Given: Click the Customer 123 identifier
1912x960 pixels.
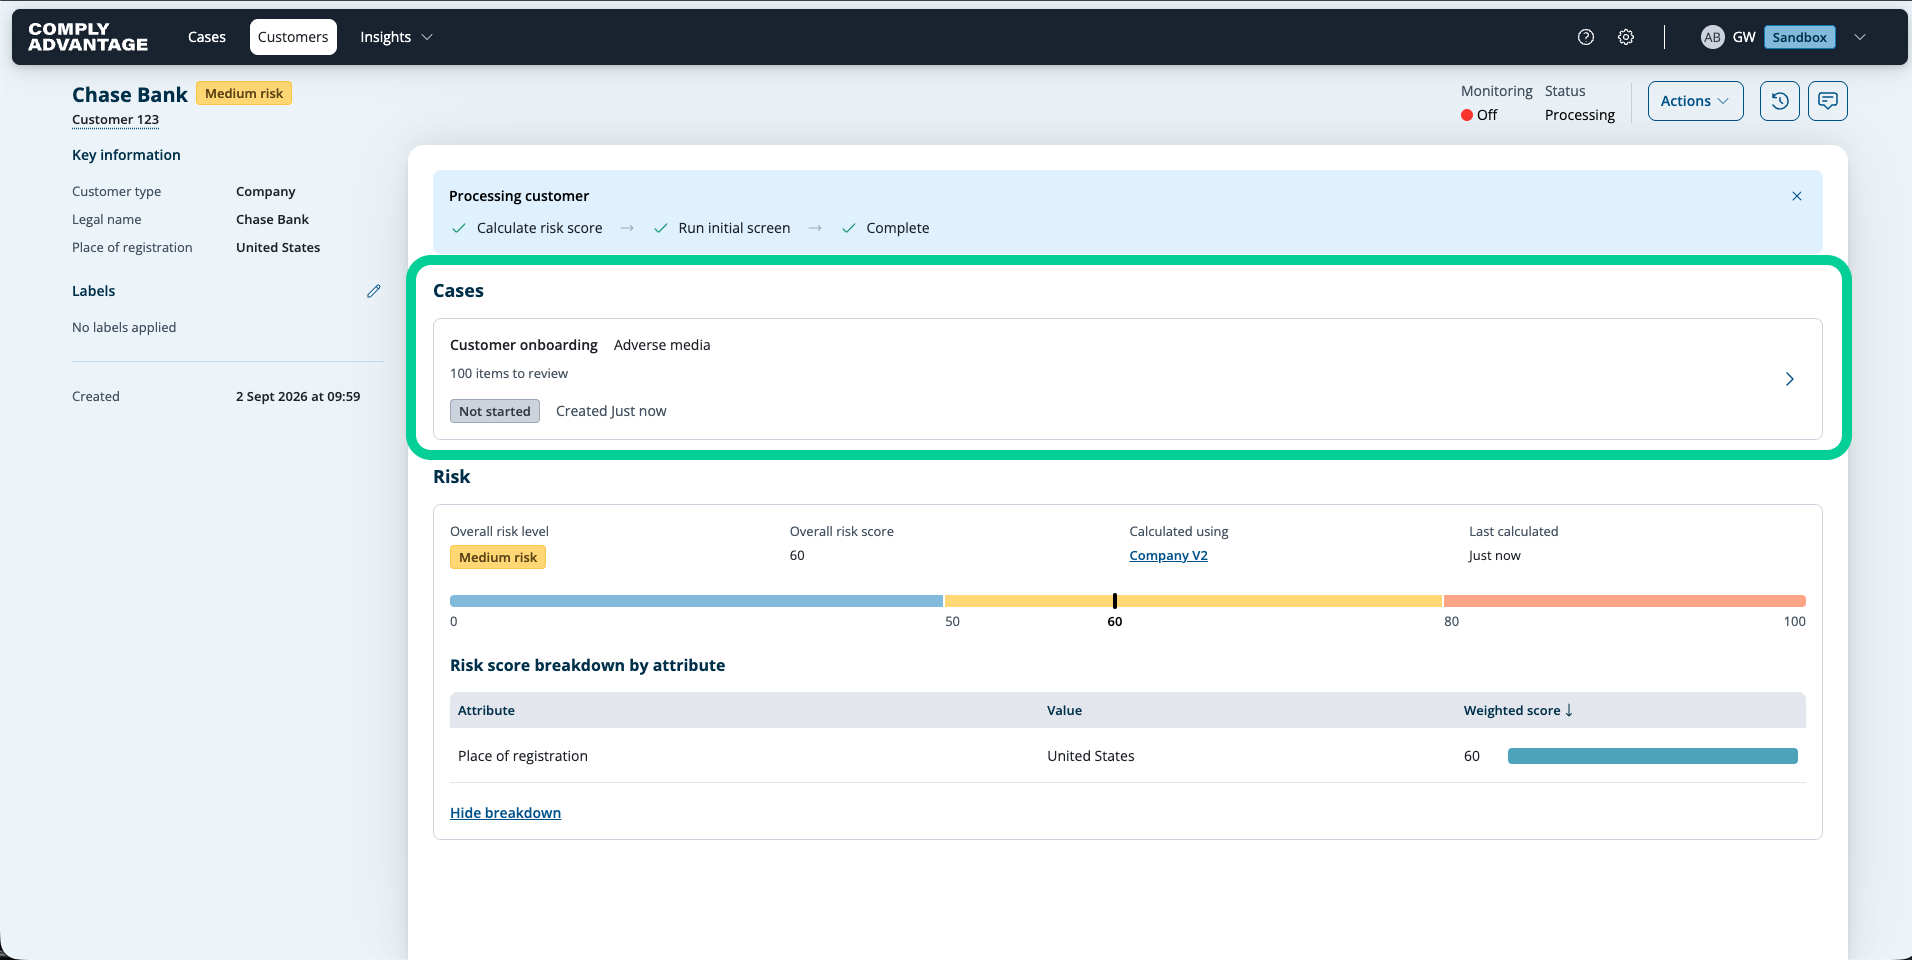Looking at the screenshot, I should [x=115, y=120].
